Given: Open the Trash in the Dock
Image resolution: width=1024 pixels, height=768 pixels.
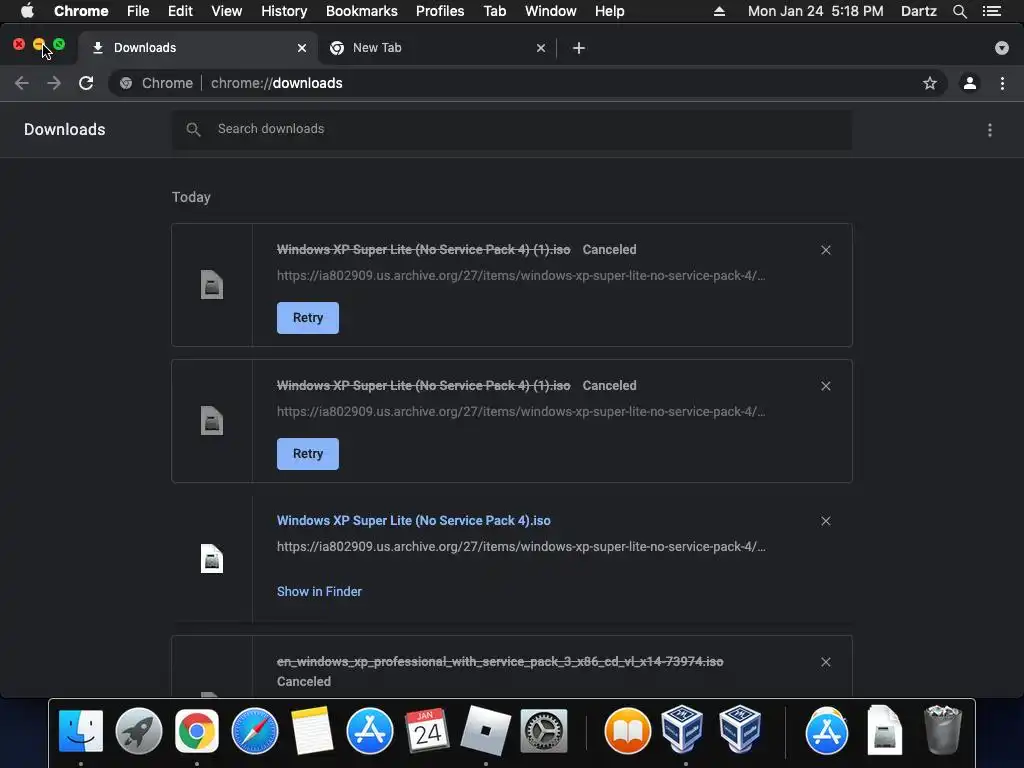Looking at the screenshot, I should (x=942, y=729).
